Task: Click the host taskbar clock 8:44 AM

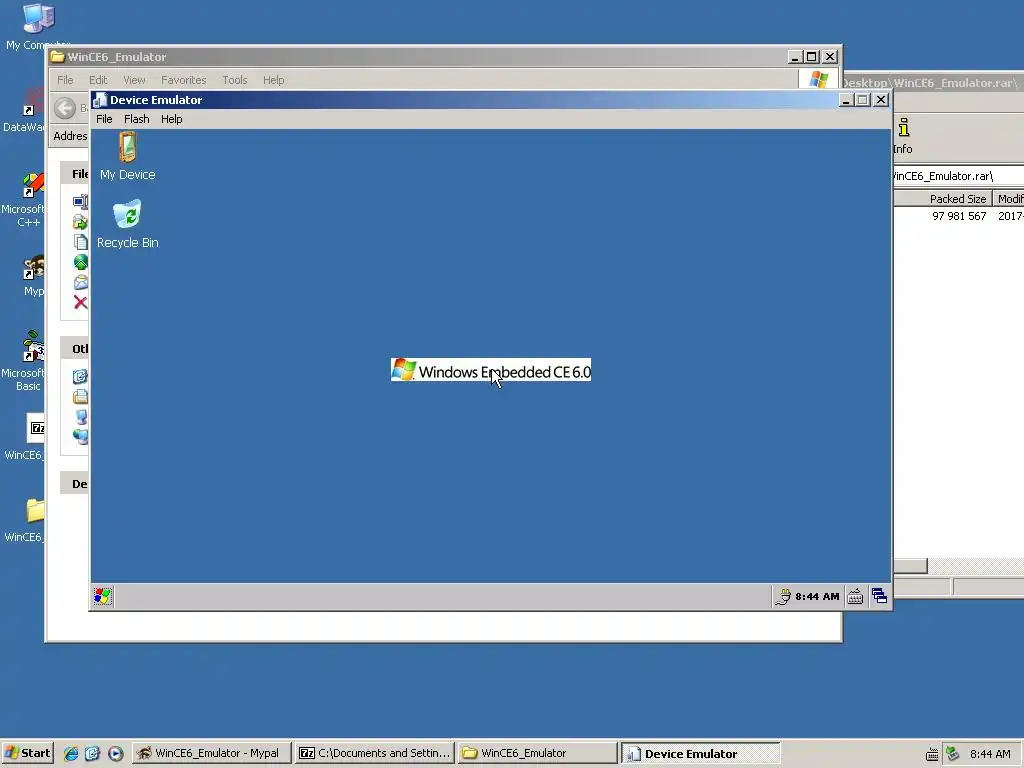Action: [990, 754]
